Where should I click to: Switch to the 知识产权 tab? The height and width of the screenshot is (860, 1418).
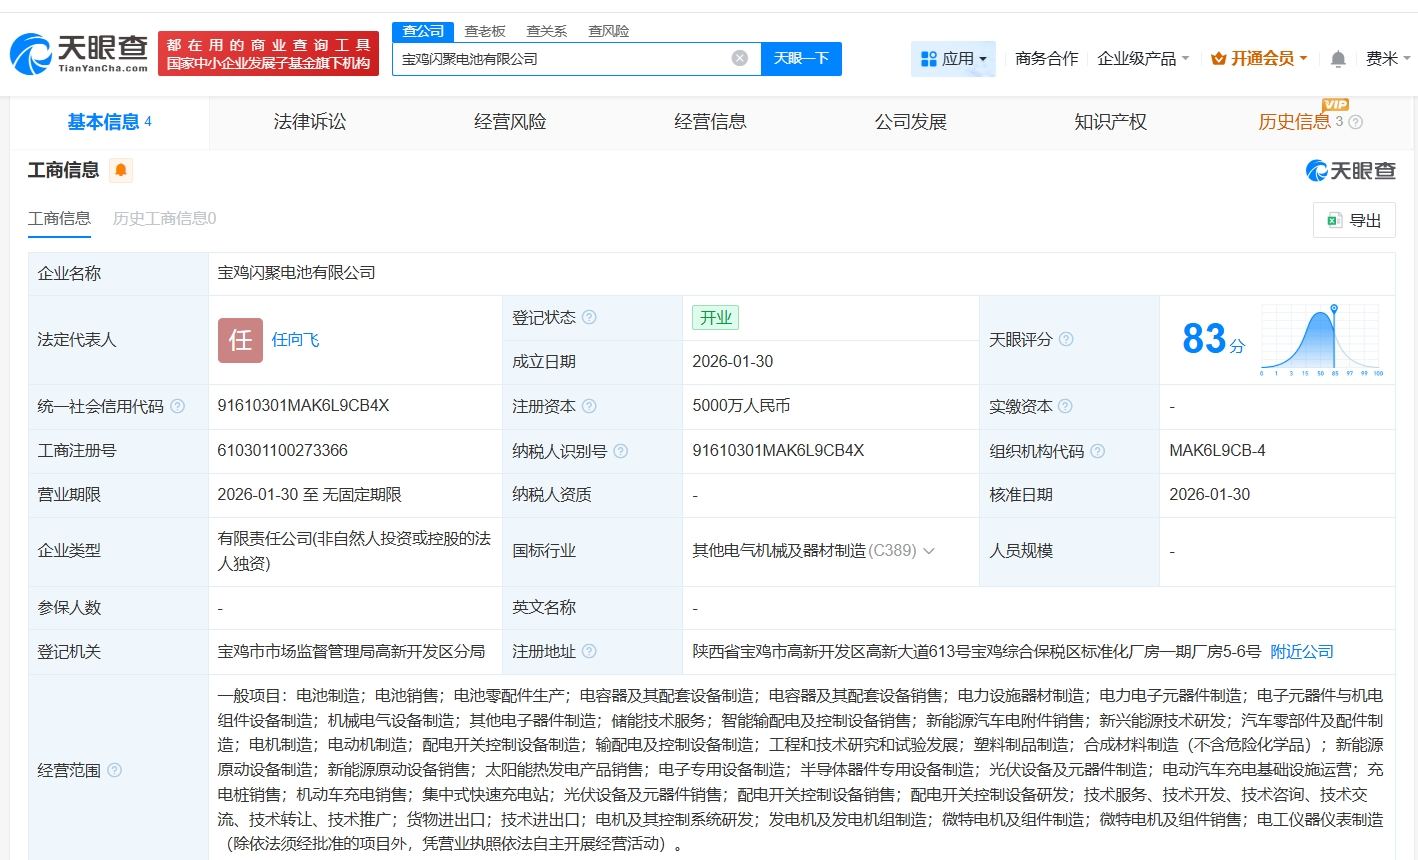1110,122
